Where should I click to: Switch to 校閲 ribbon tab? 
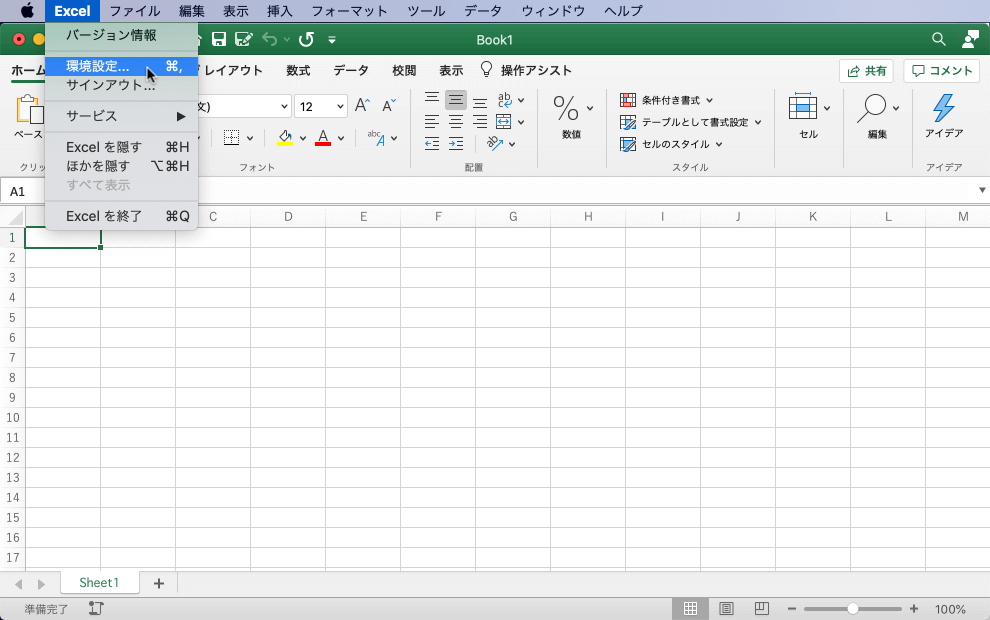click(x=404, y=70)
